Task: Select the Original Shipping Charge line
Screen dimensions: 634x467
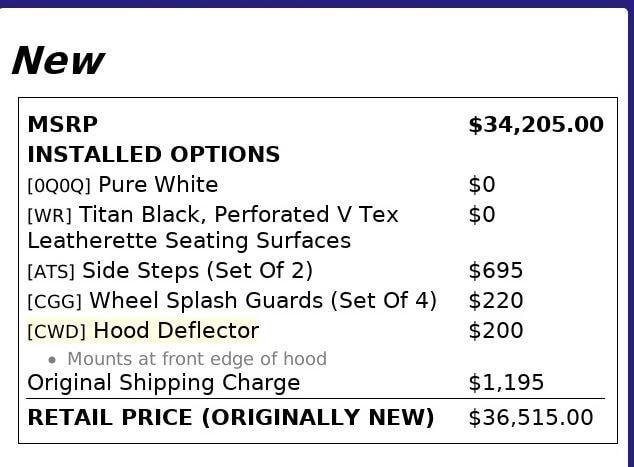Action: click(x=163, y=383)
